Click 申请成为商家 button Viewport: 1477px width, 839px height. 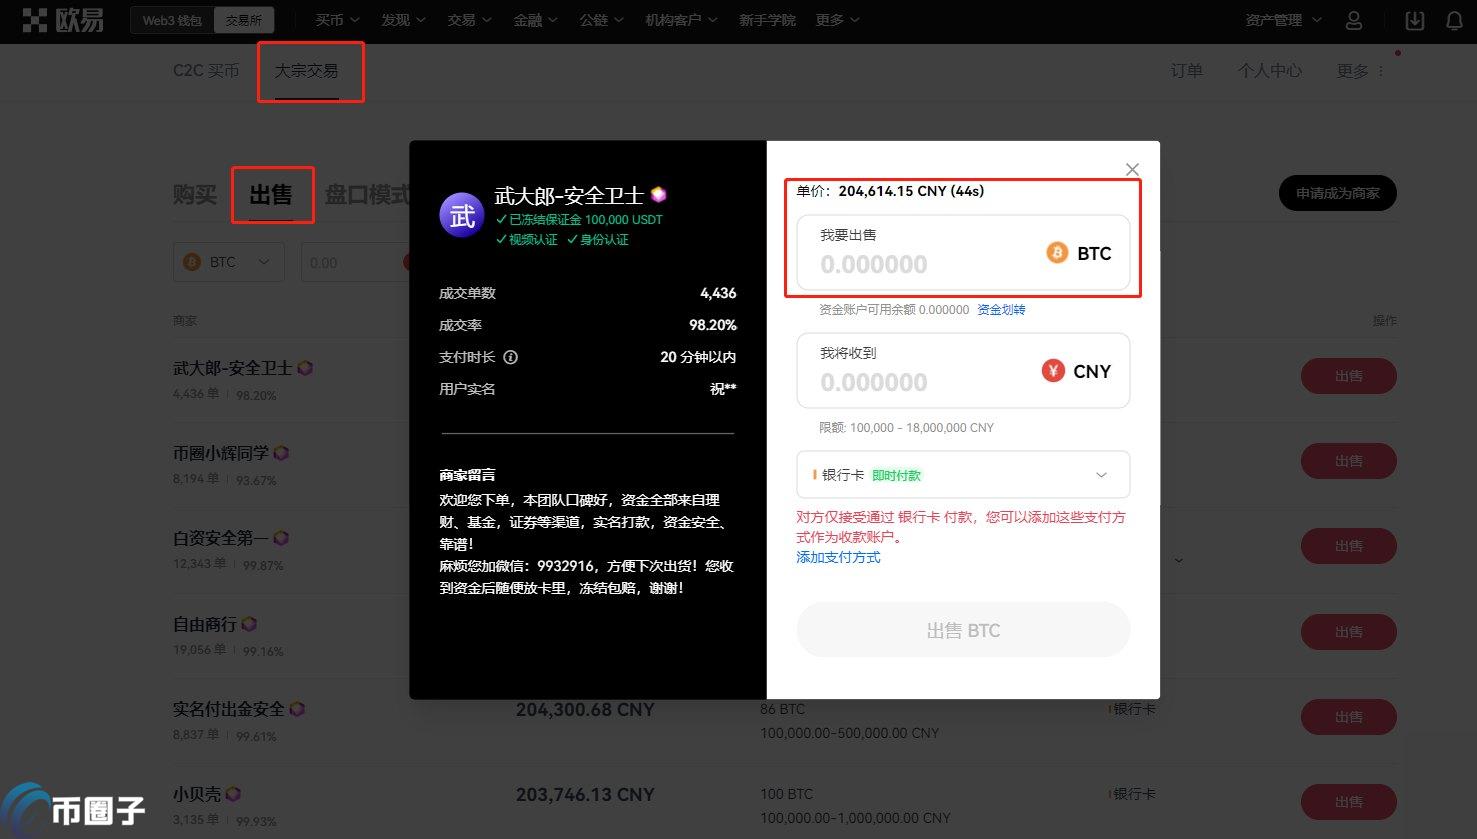(x=1338, y=193)
